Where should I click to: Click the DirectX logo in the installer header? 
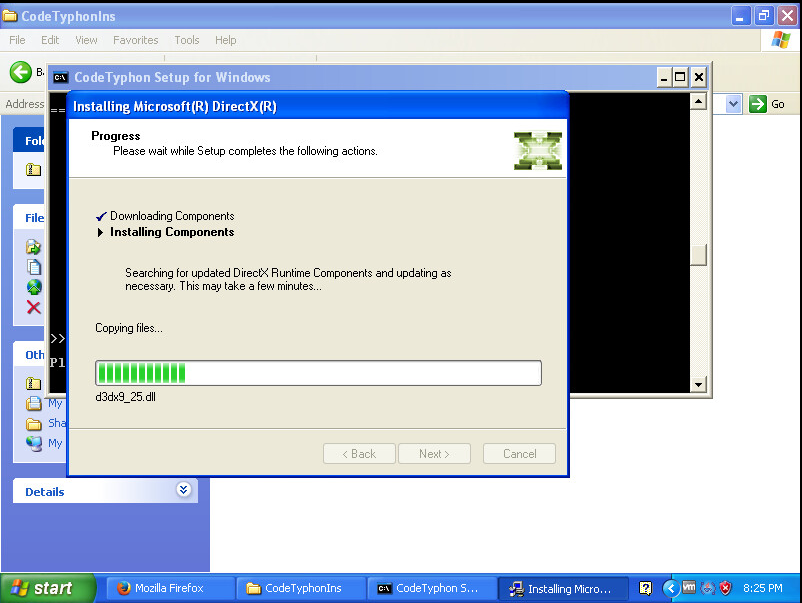point(537,150)
